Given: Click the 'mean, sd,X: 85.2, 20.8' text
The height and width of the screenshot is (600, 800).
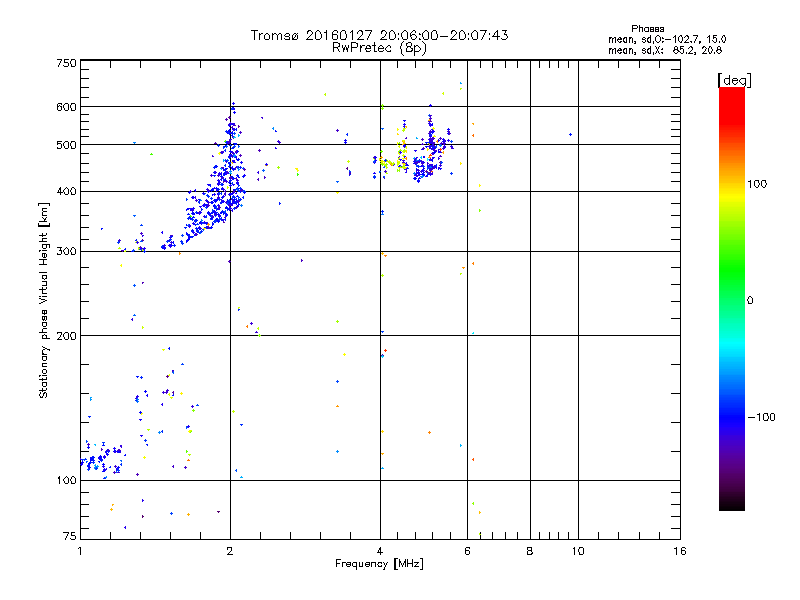Looking at the screenshot, I should pos(665,50).
